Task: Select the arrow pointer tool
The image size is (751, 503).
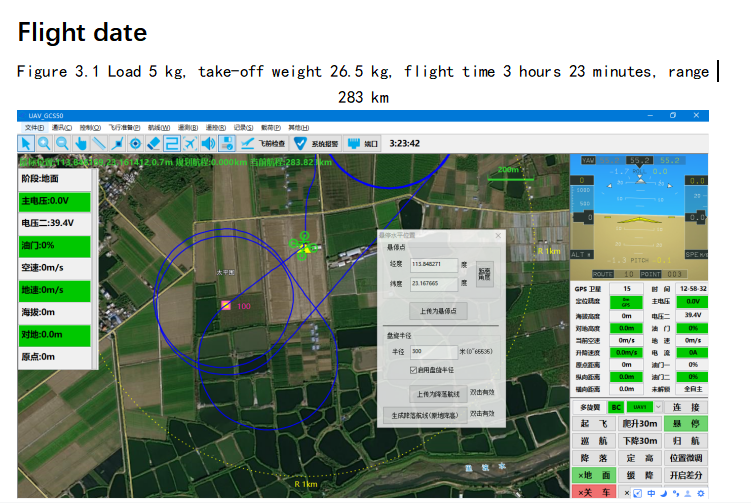Action: point(26,144)
